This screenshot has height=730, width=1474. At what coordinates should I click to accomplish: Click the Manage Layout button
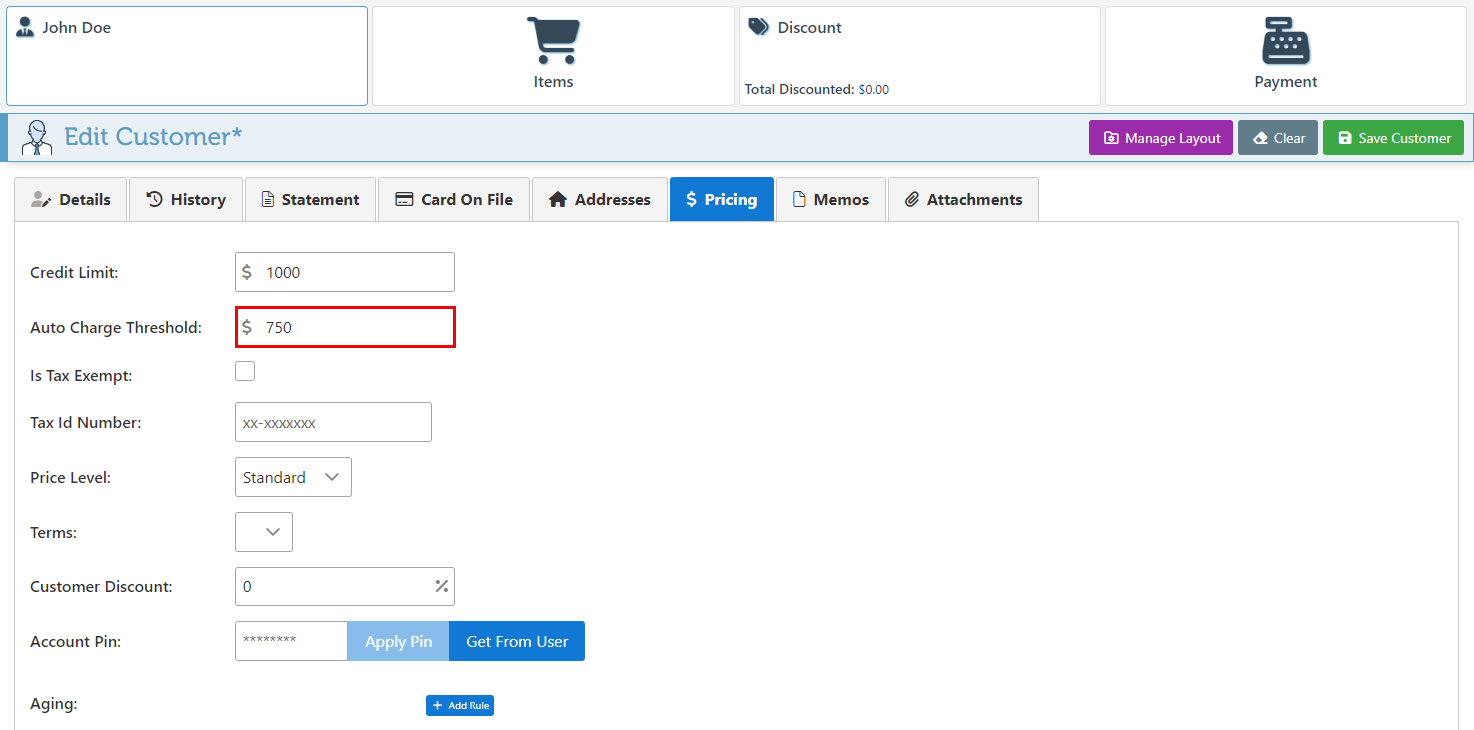[x=1160, y=138]
